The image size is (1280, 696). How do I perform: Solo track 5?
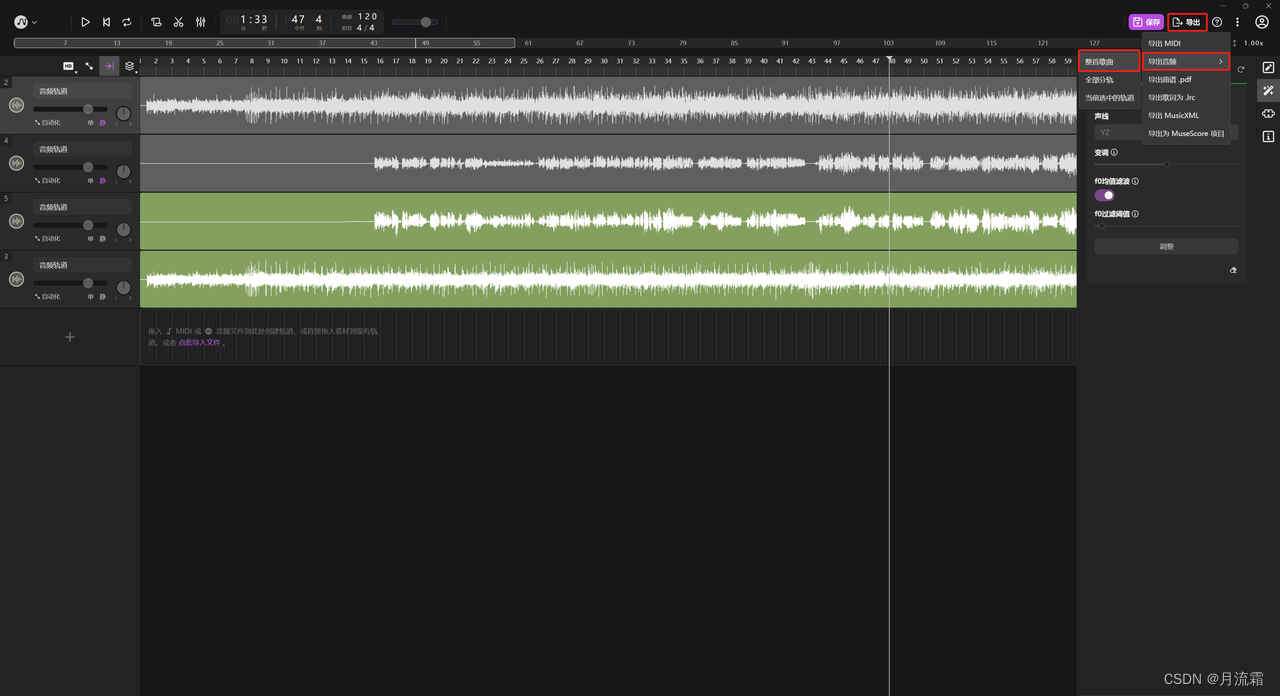(x=91, y=239)
